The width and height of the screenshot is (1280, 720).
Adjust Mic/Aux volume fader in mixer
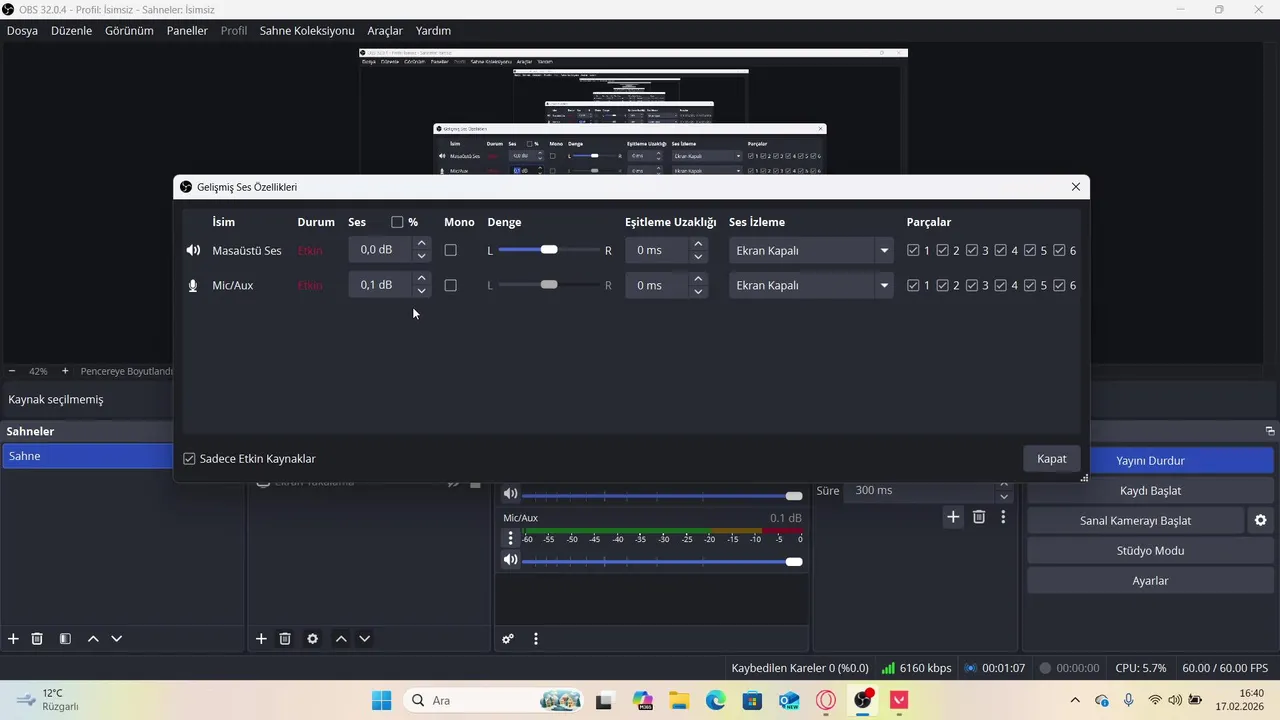point(794,561)
